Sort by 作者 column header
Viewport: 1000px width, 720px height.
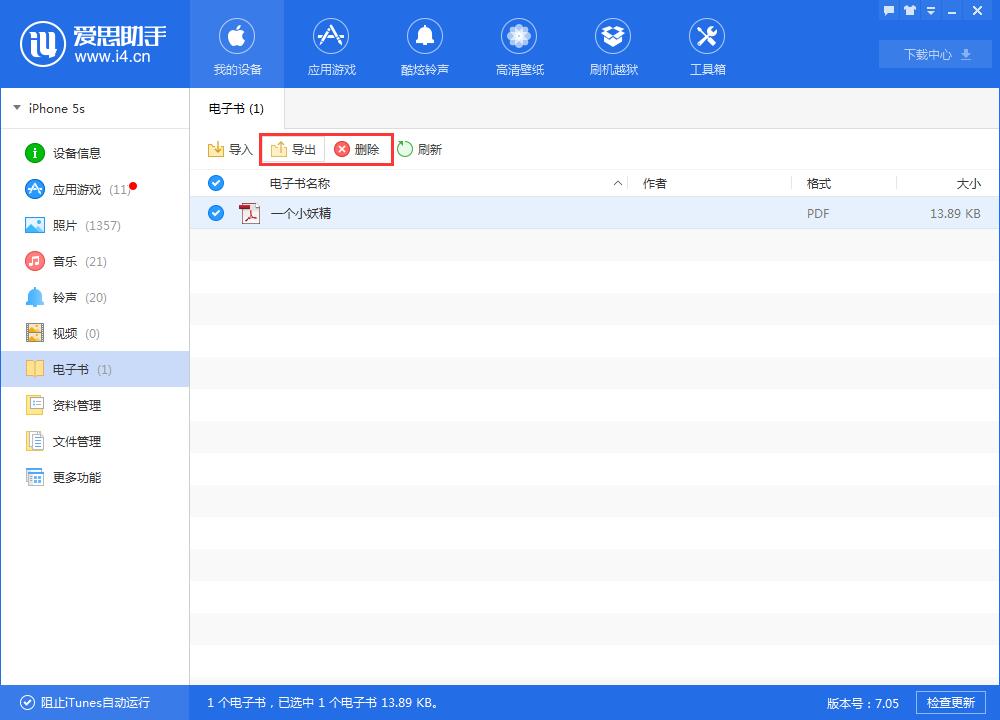pos(654,184)
